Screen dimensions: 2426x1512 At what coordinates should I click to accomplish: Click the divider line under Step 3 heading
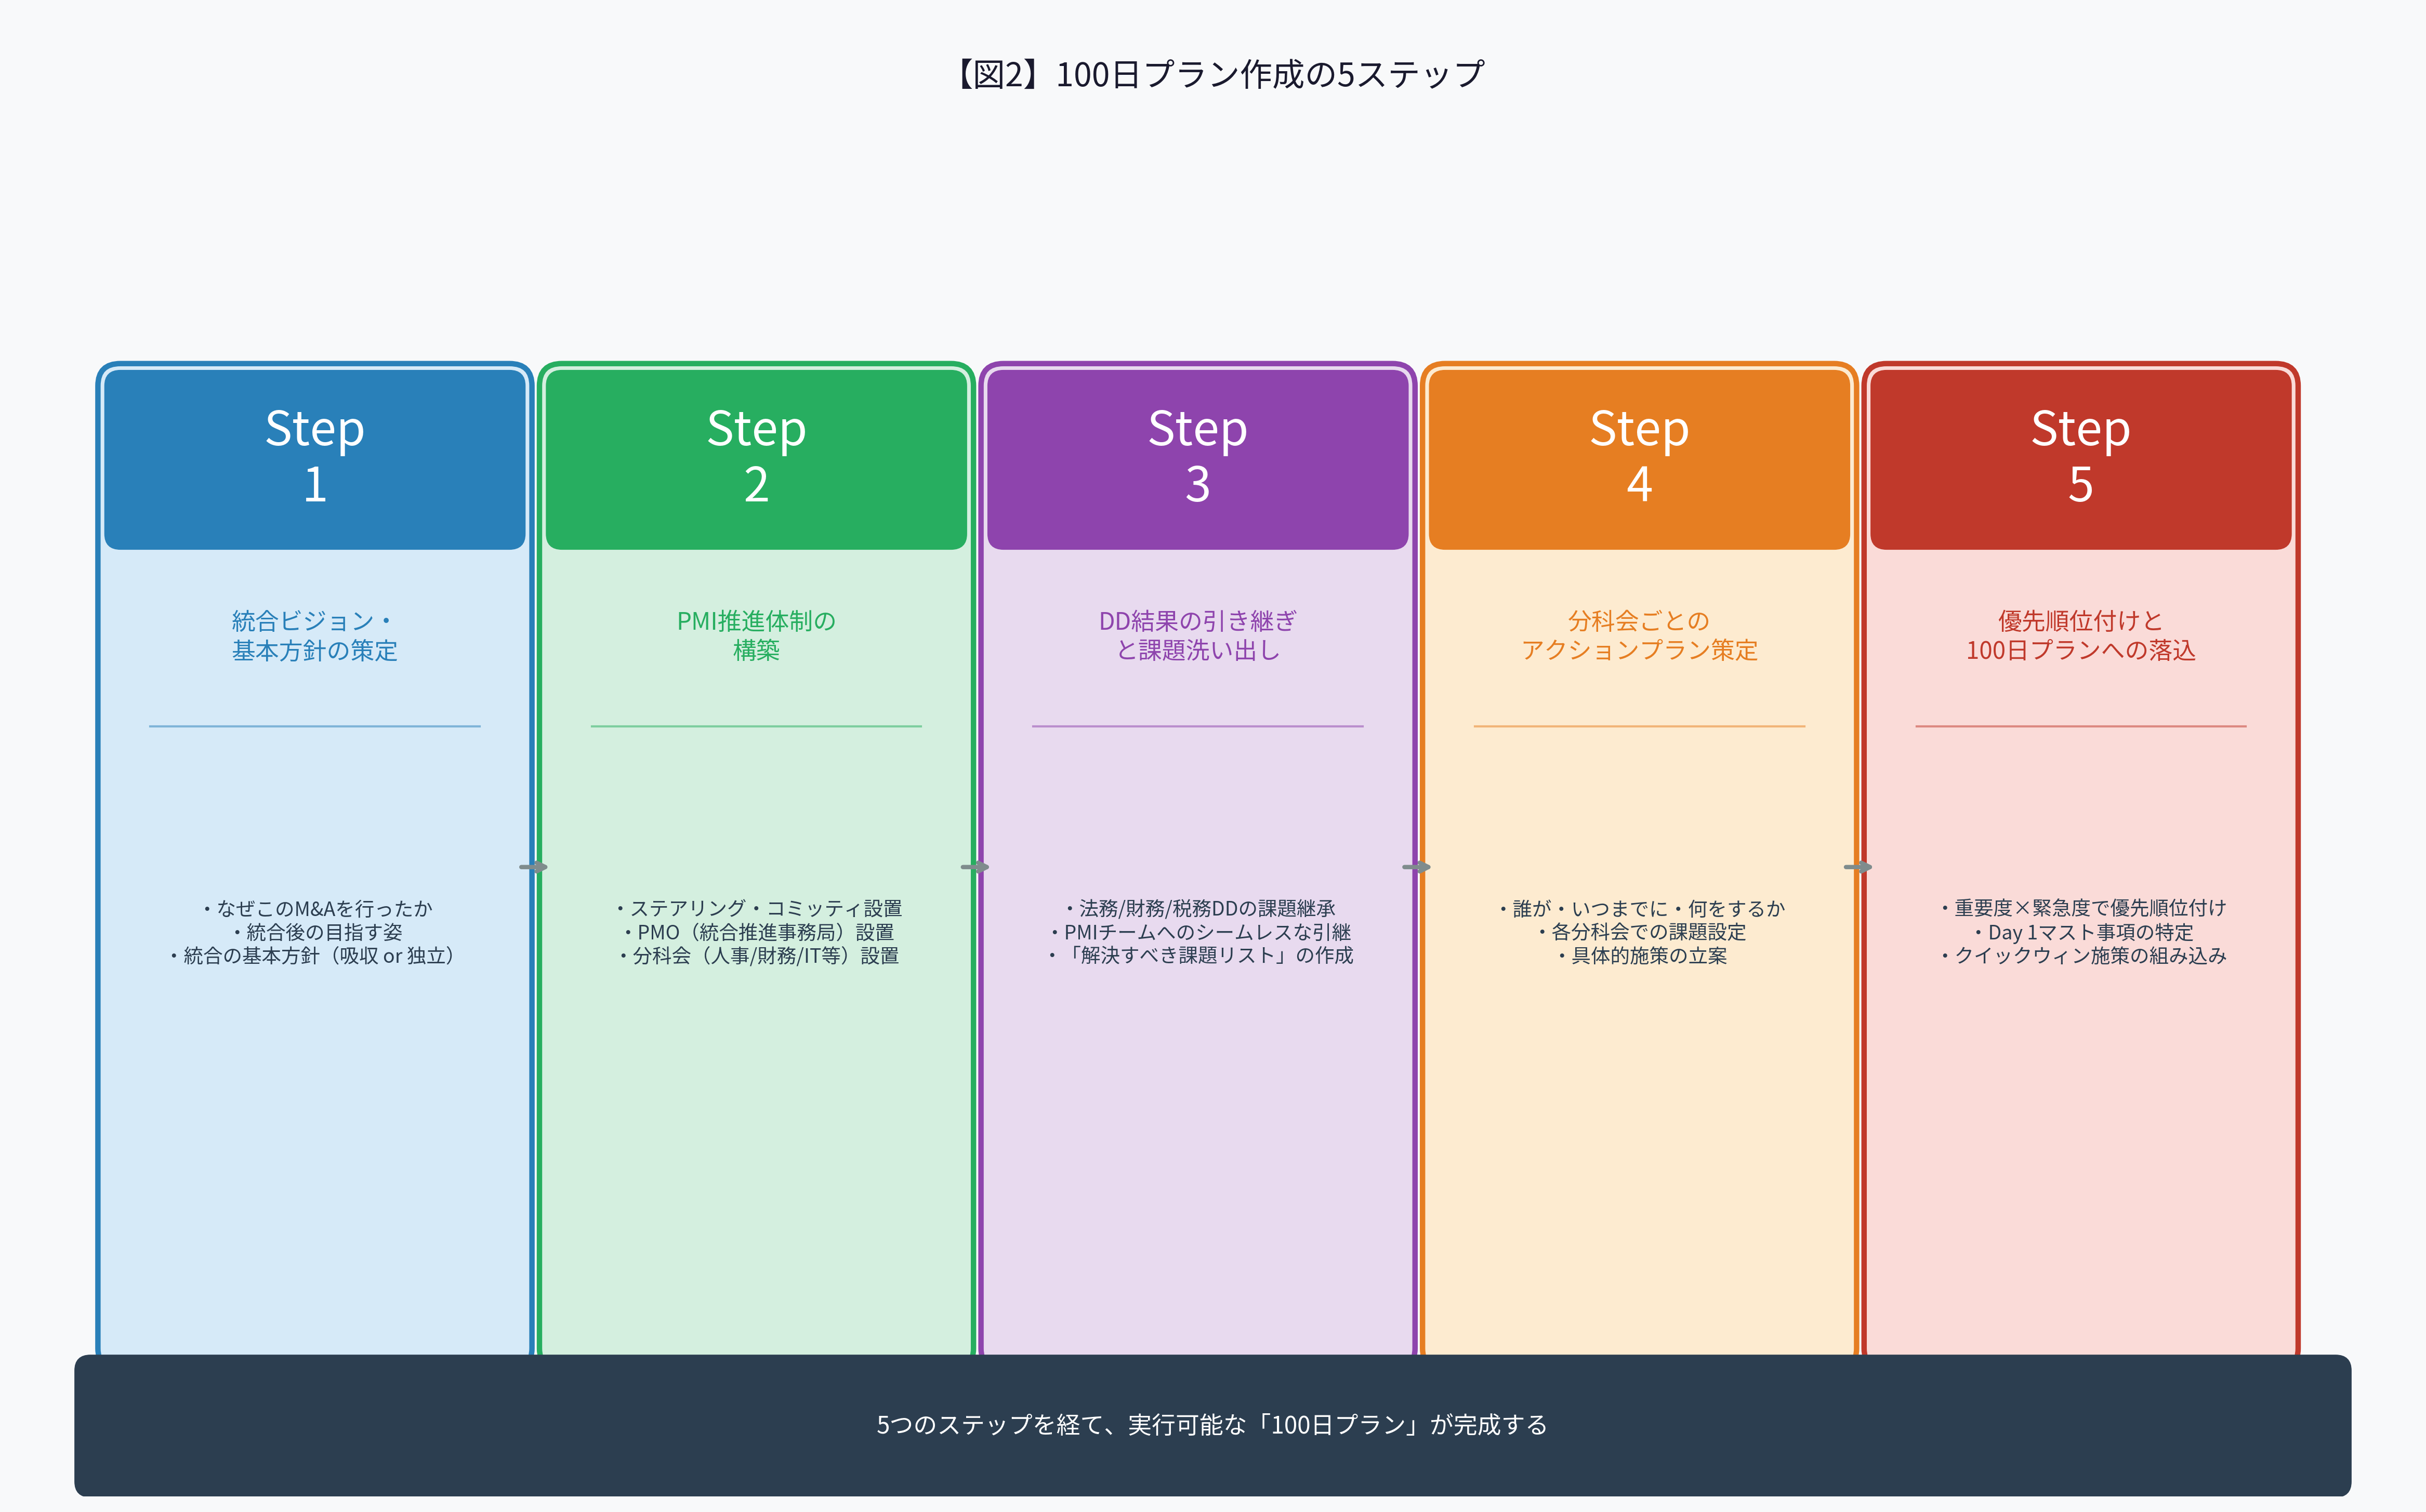[x=1198, y=726]
